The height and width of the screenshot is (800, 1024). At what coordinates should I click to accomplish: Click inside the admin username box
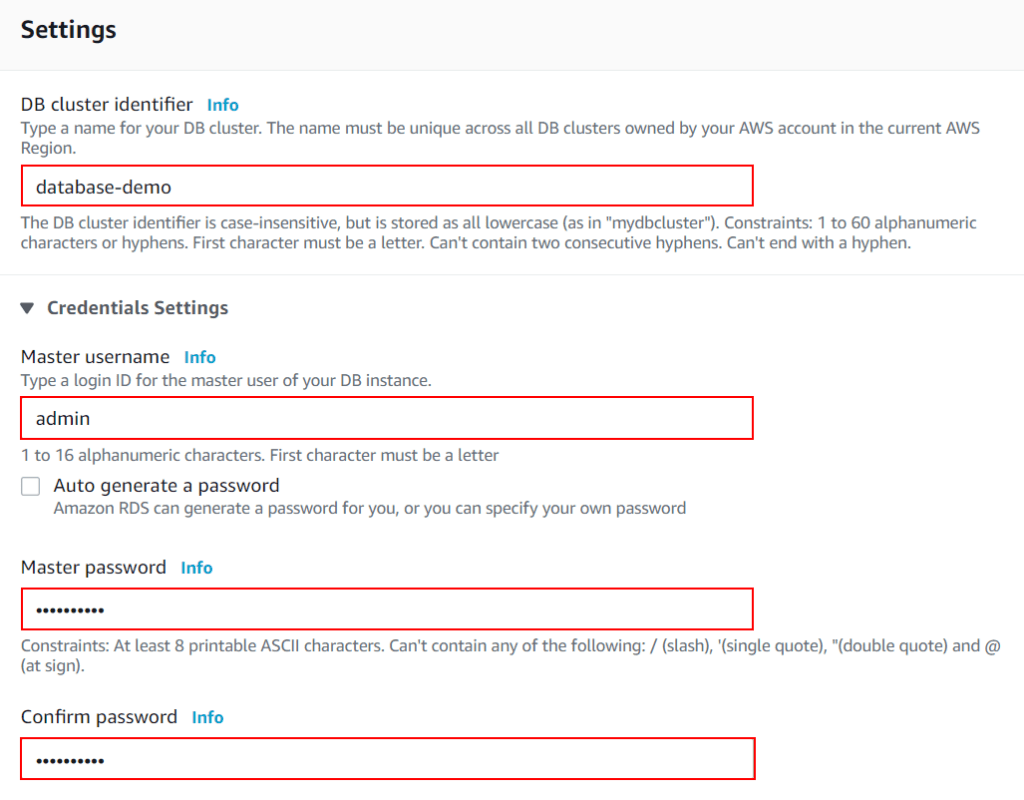pyautogui.click(x=387, y=418)
